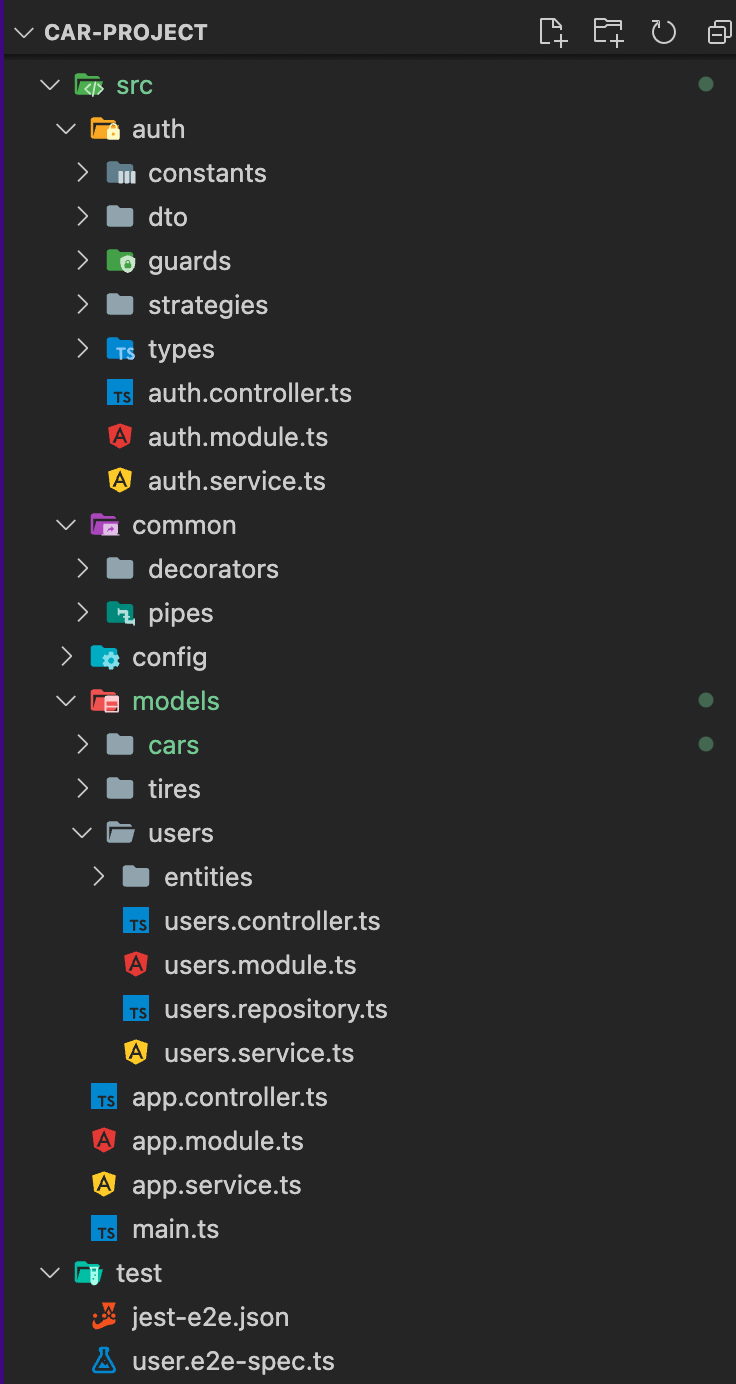
Task: Expand the tires folder chevron
Action: click(x=82, y=789)
